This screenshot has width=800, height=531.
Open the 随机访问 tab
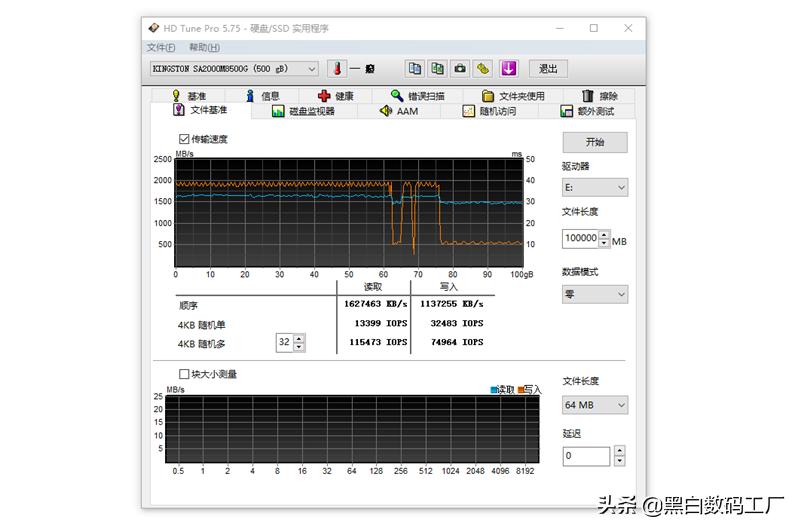click(490, 111)
